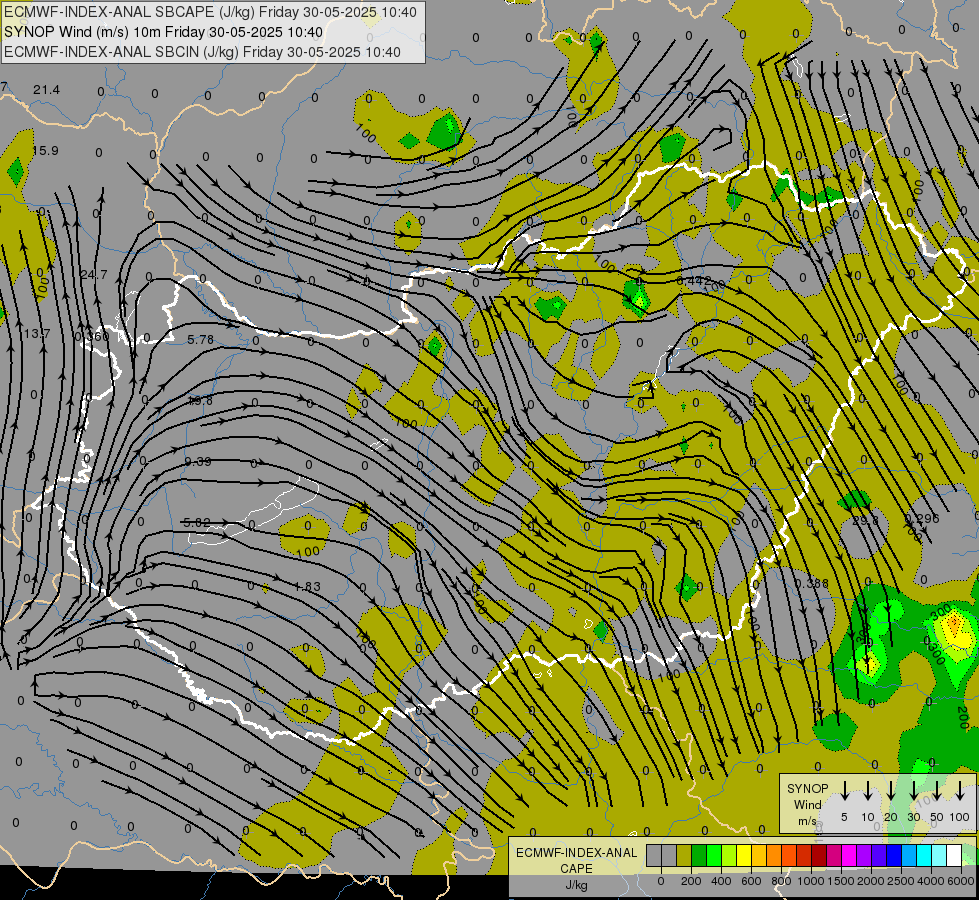Pick the dark red CAPE legend swatch
The image size is (979, 900).
820,855
